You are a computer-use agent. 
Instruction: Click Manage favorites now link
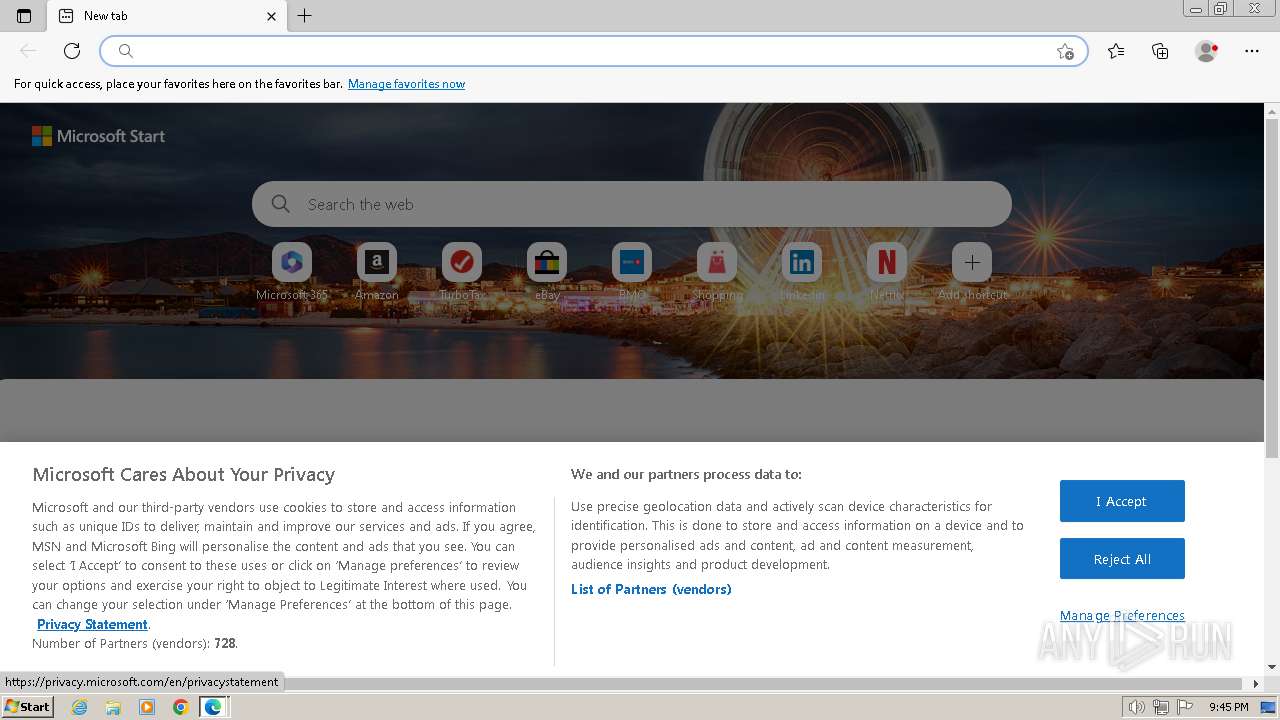406,84
